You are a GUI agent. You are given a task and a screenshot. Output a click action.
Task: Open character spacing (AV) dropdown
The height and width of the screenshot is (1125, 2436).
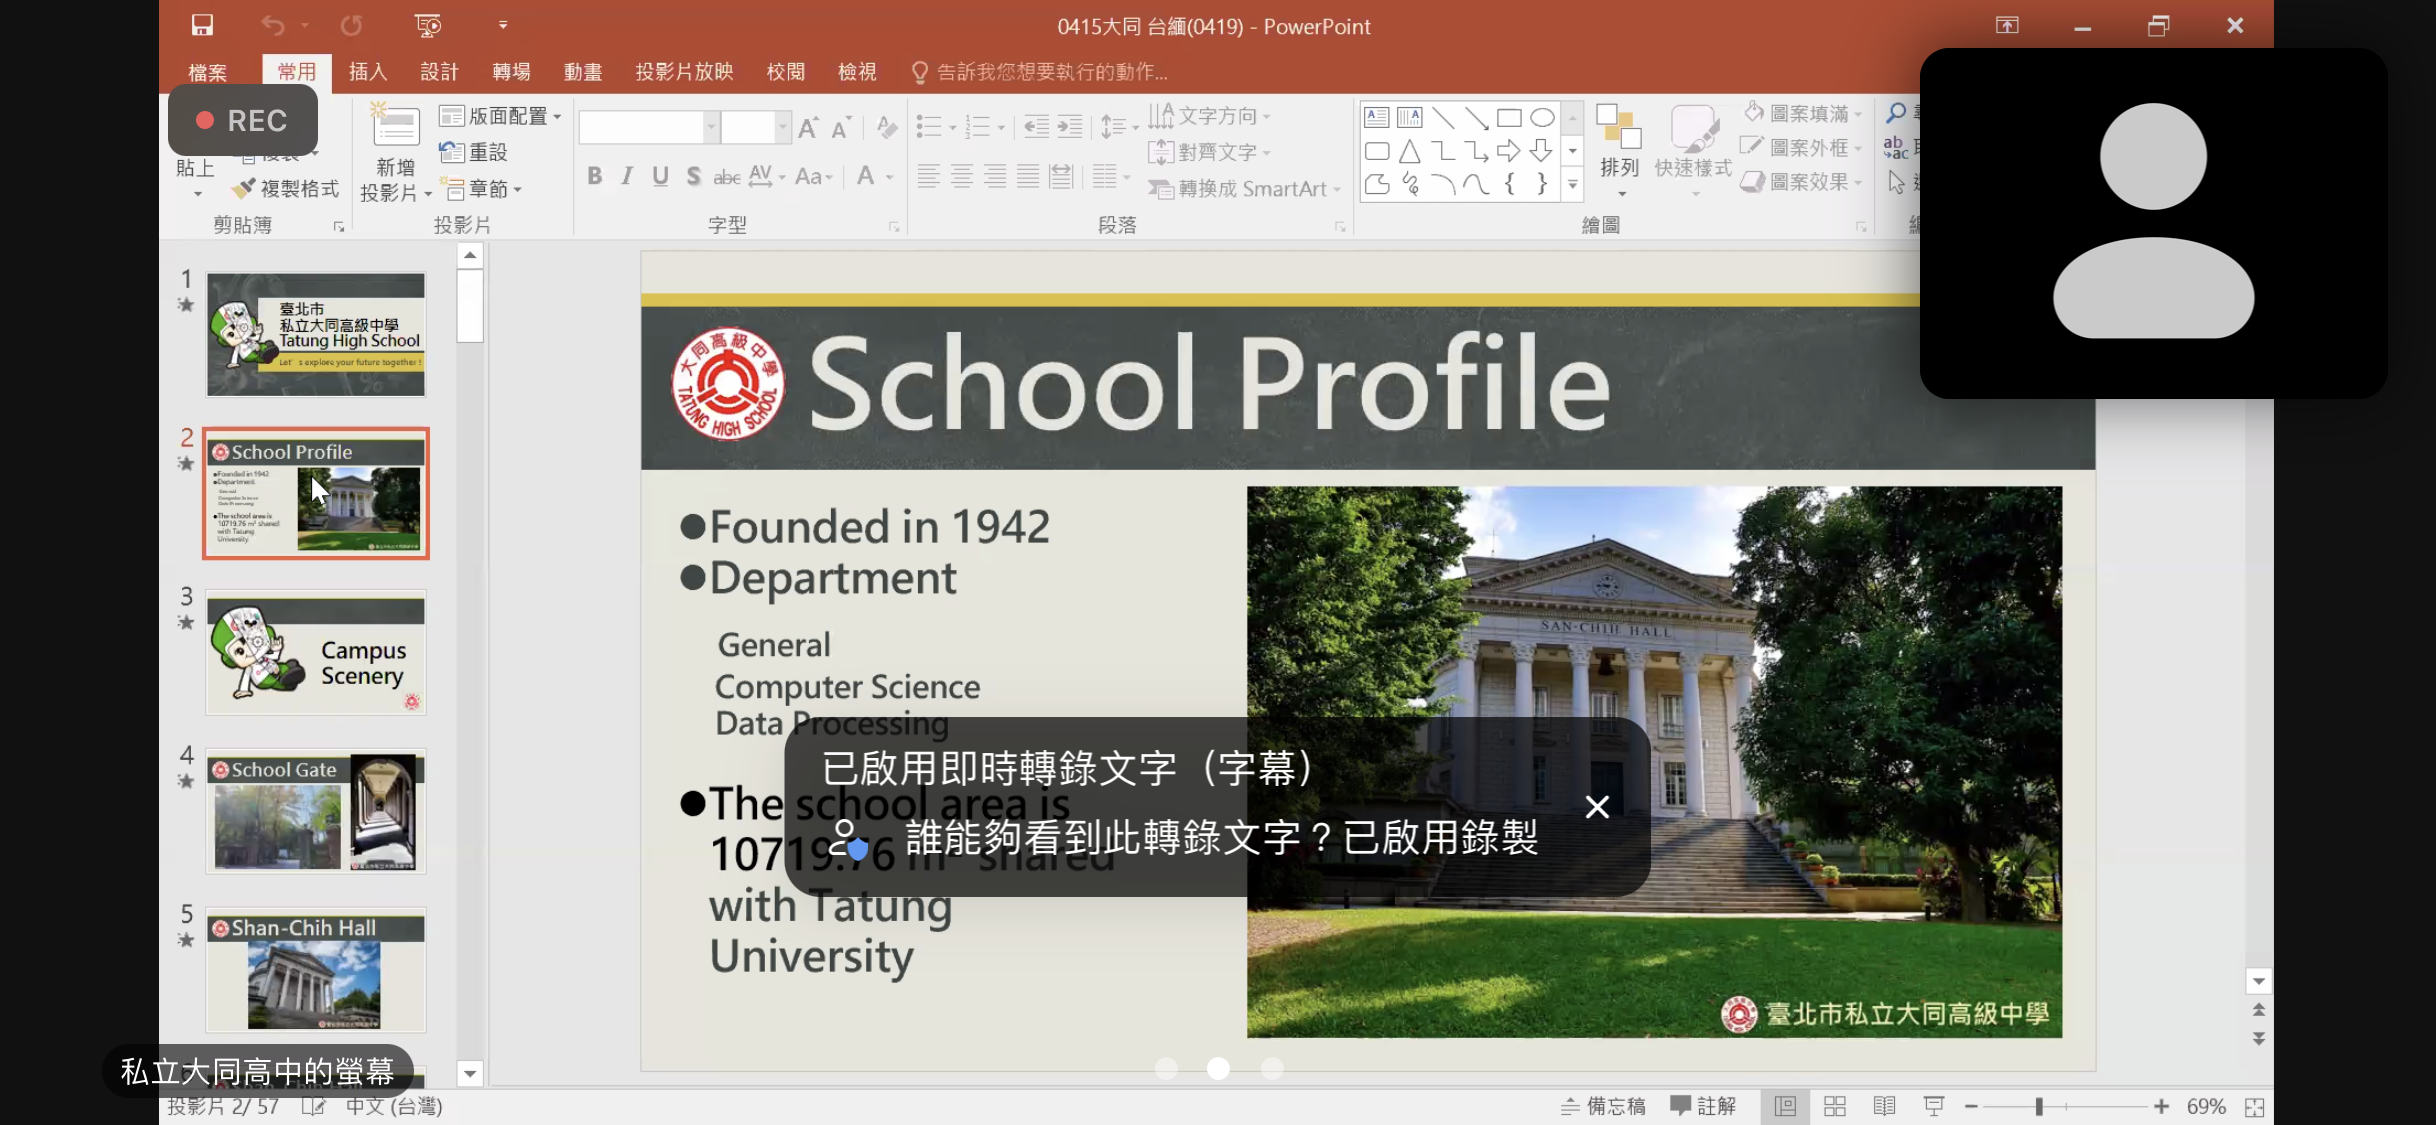[x=767, y=176]
